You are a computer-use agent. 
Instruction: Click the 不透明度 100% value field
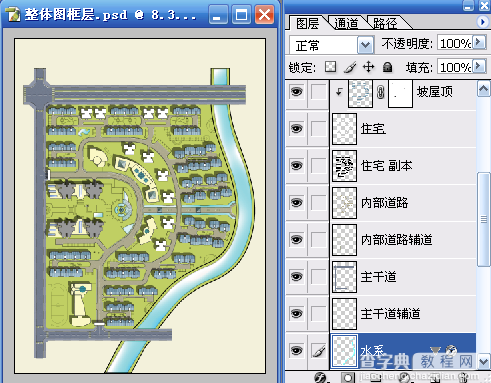coord(455,43)
